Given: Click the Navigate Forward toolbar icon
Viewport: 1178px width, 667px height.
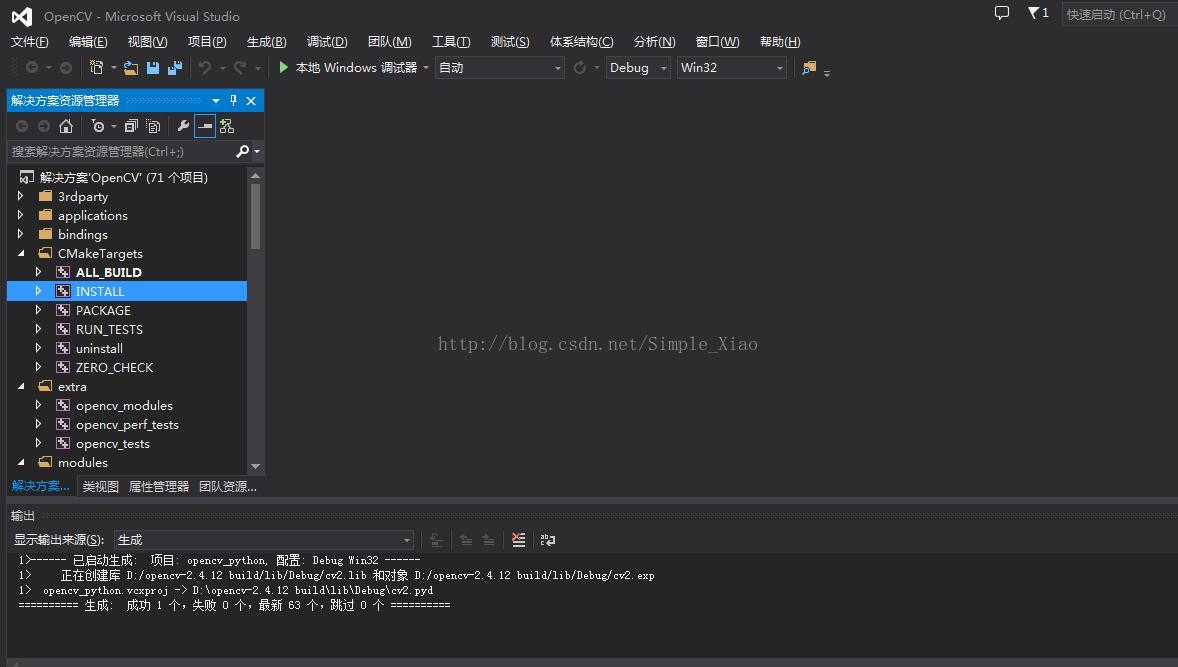Looking at the screenshot, I should [66, 68].
